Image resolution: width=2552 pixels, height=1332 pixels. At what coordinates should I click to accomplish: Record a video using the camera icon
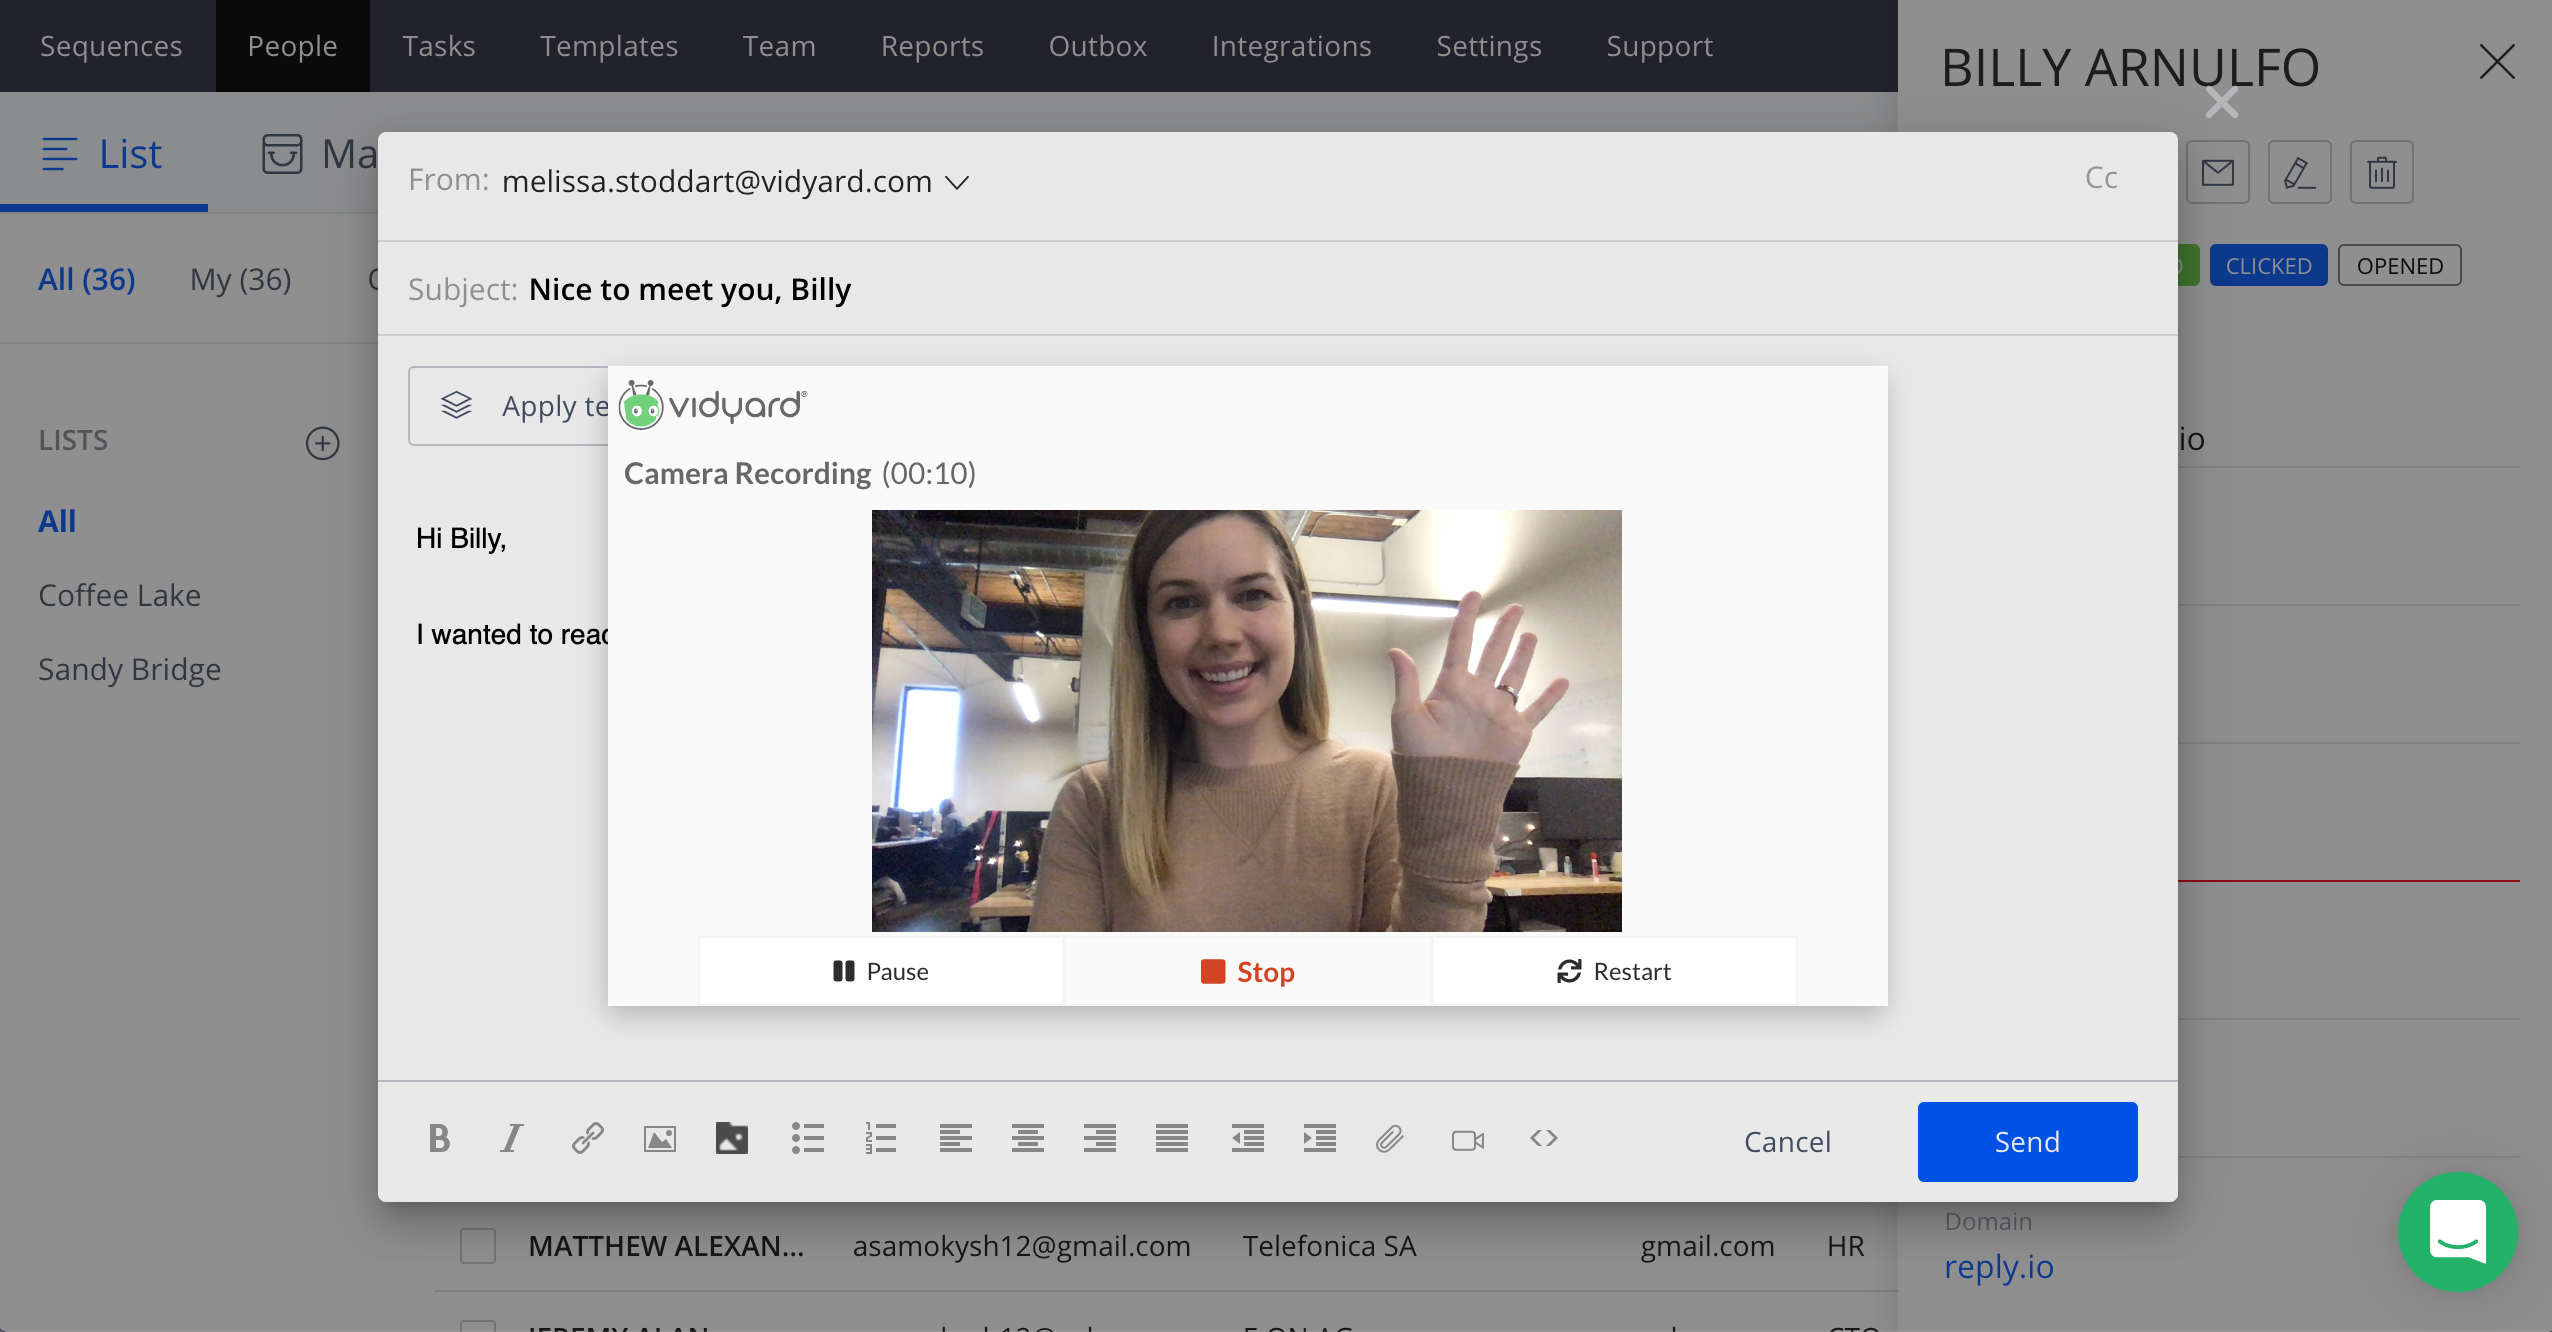1466,1139
